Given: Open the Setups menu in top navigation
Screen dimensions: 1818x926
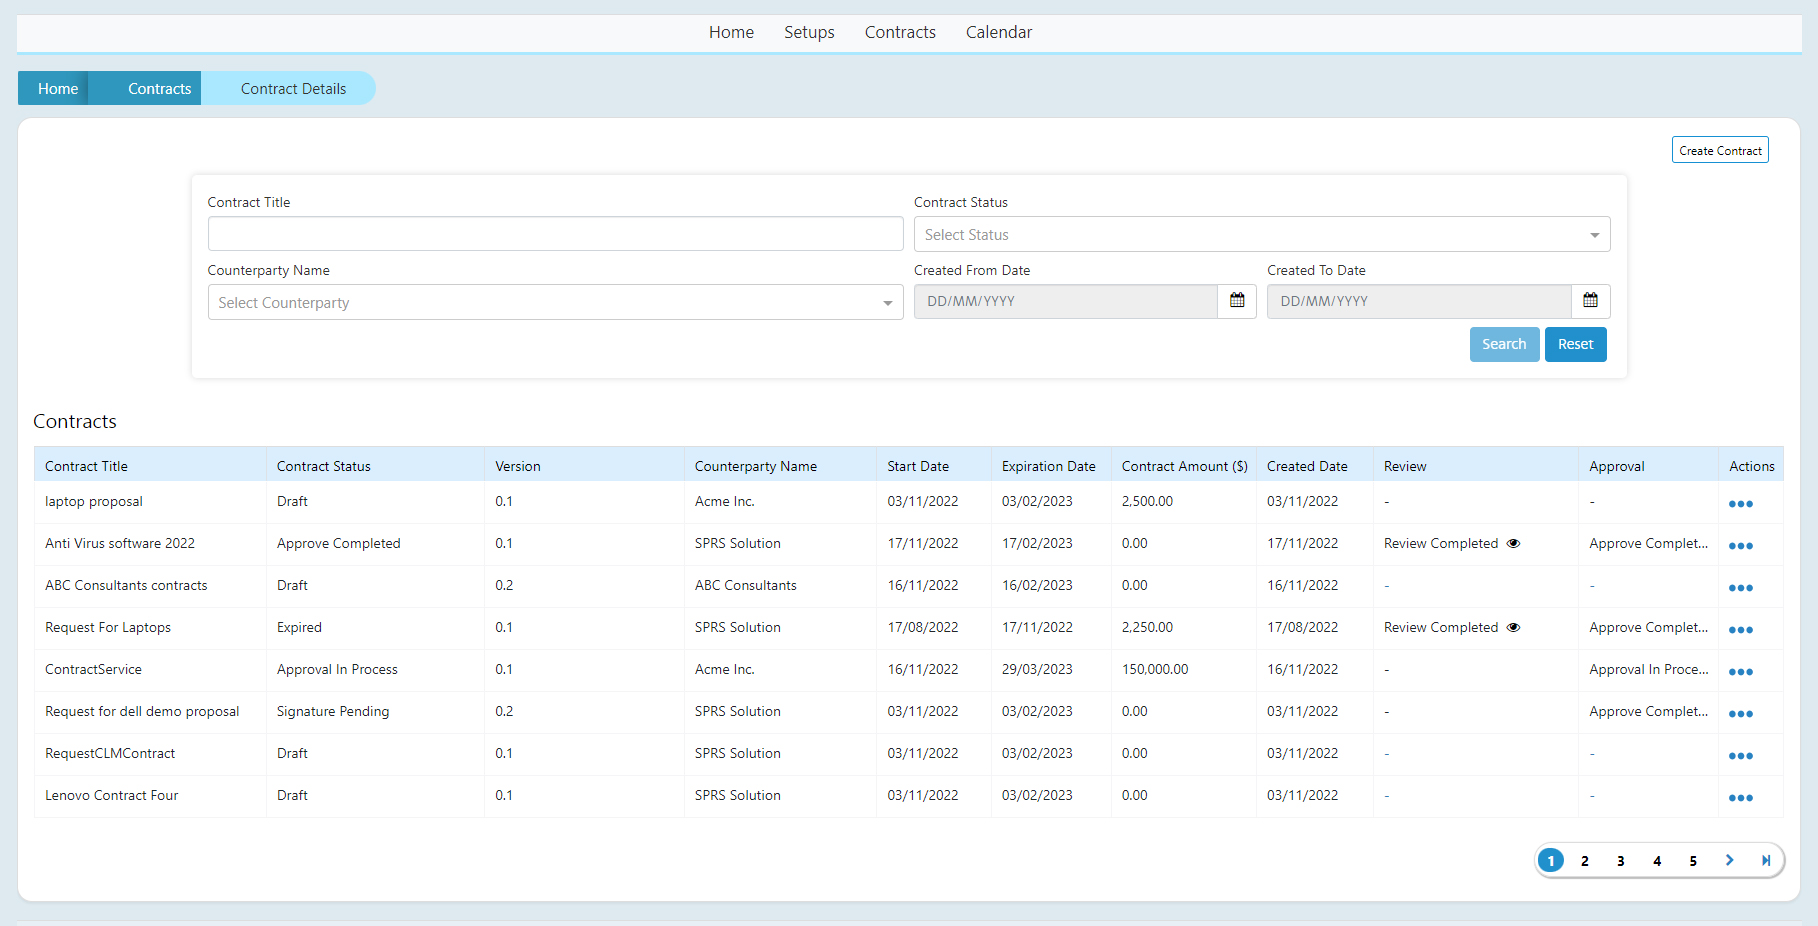Looking at the screenshot, I should tap(808, 32).
